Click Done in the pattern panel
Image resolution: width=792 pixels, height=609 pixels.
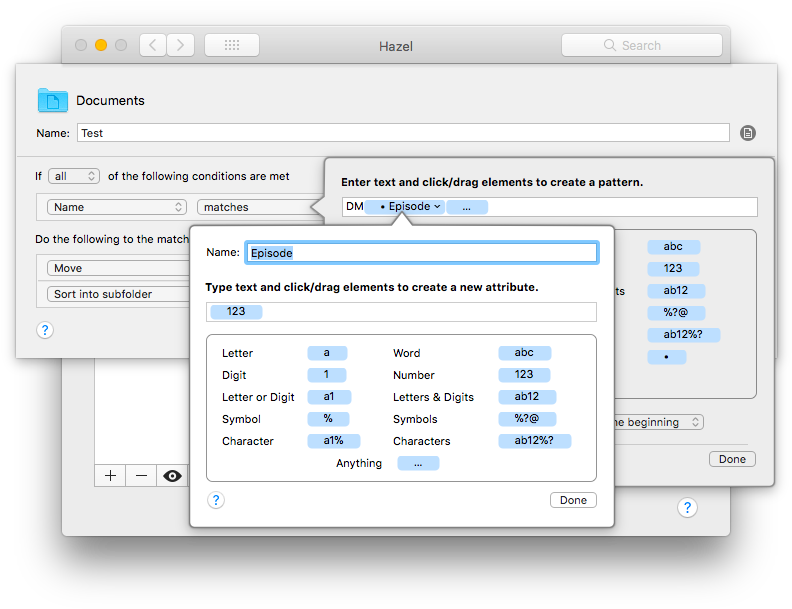tap(732, 459)
